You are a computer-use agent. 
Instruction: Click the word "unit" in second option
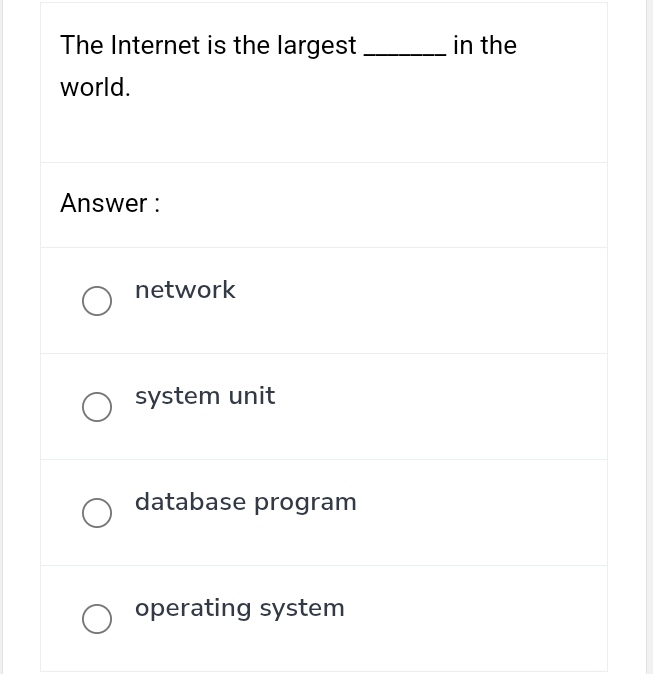(x=252, y=396)
